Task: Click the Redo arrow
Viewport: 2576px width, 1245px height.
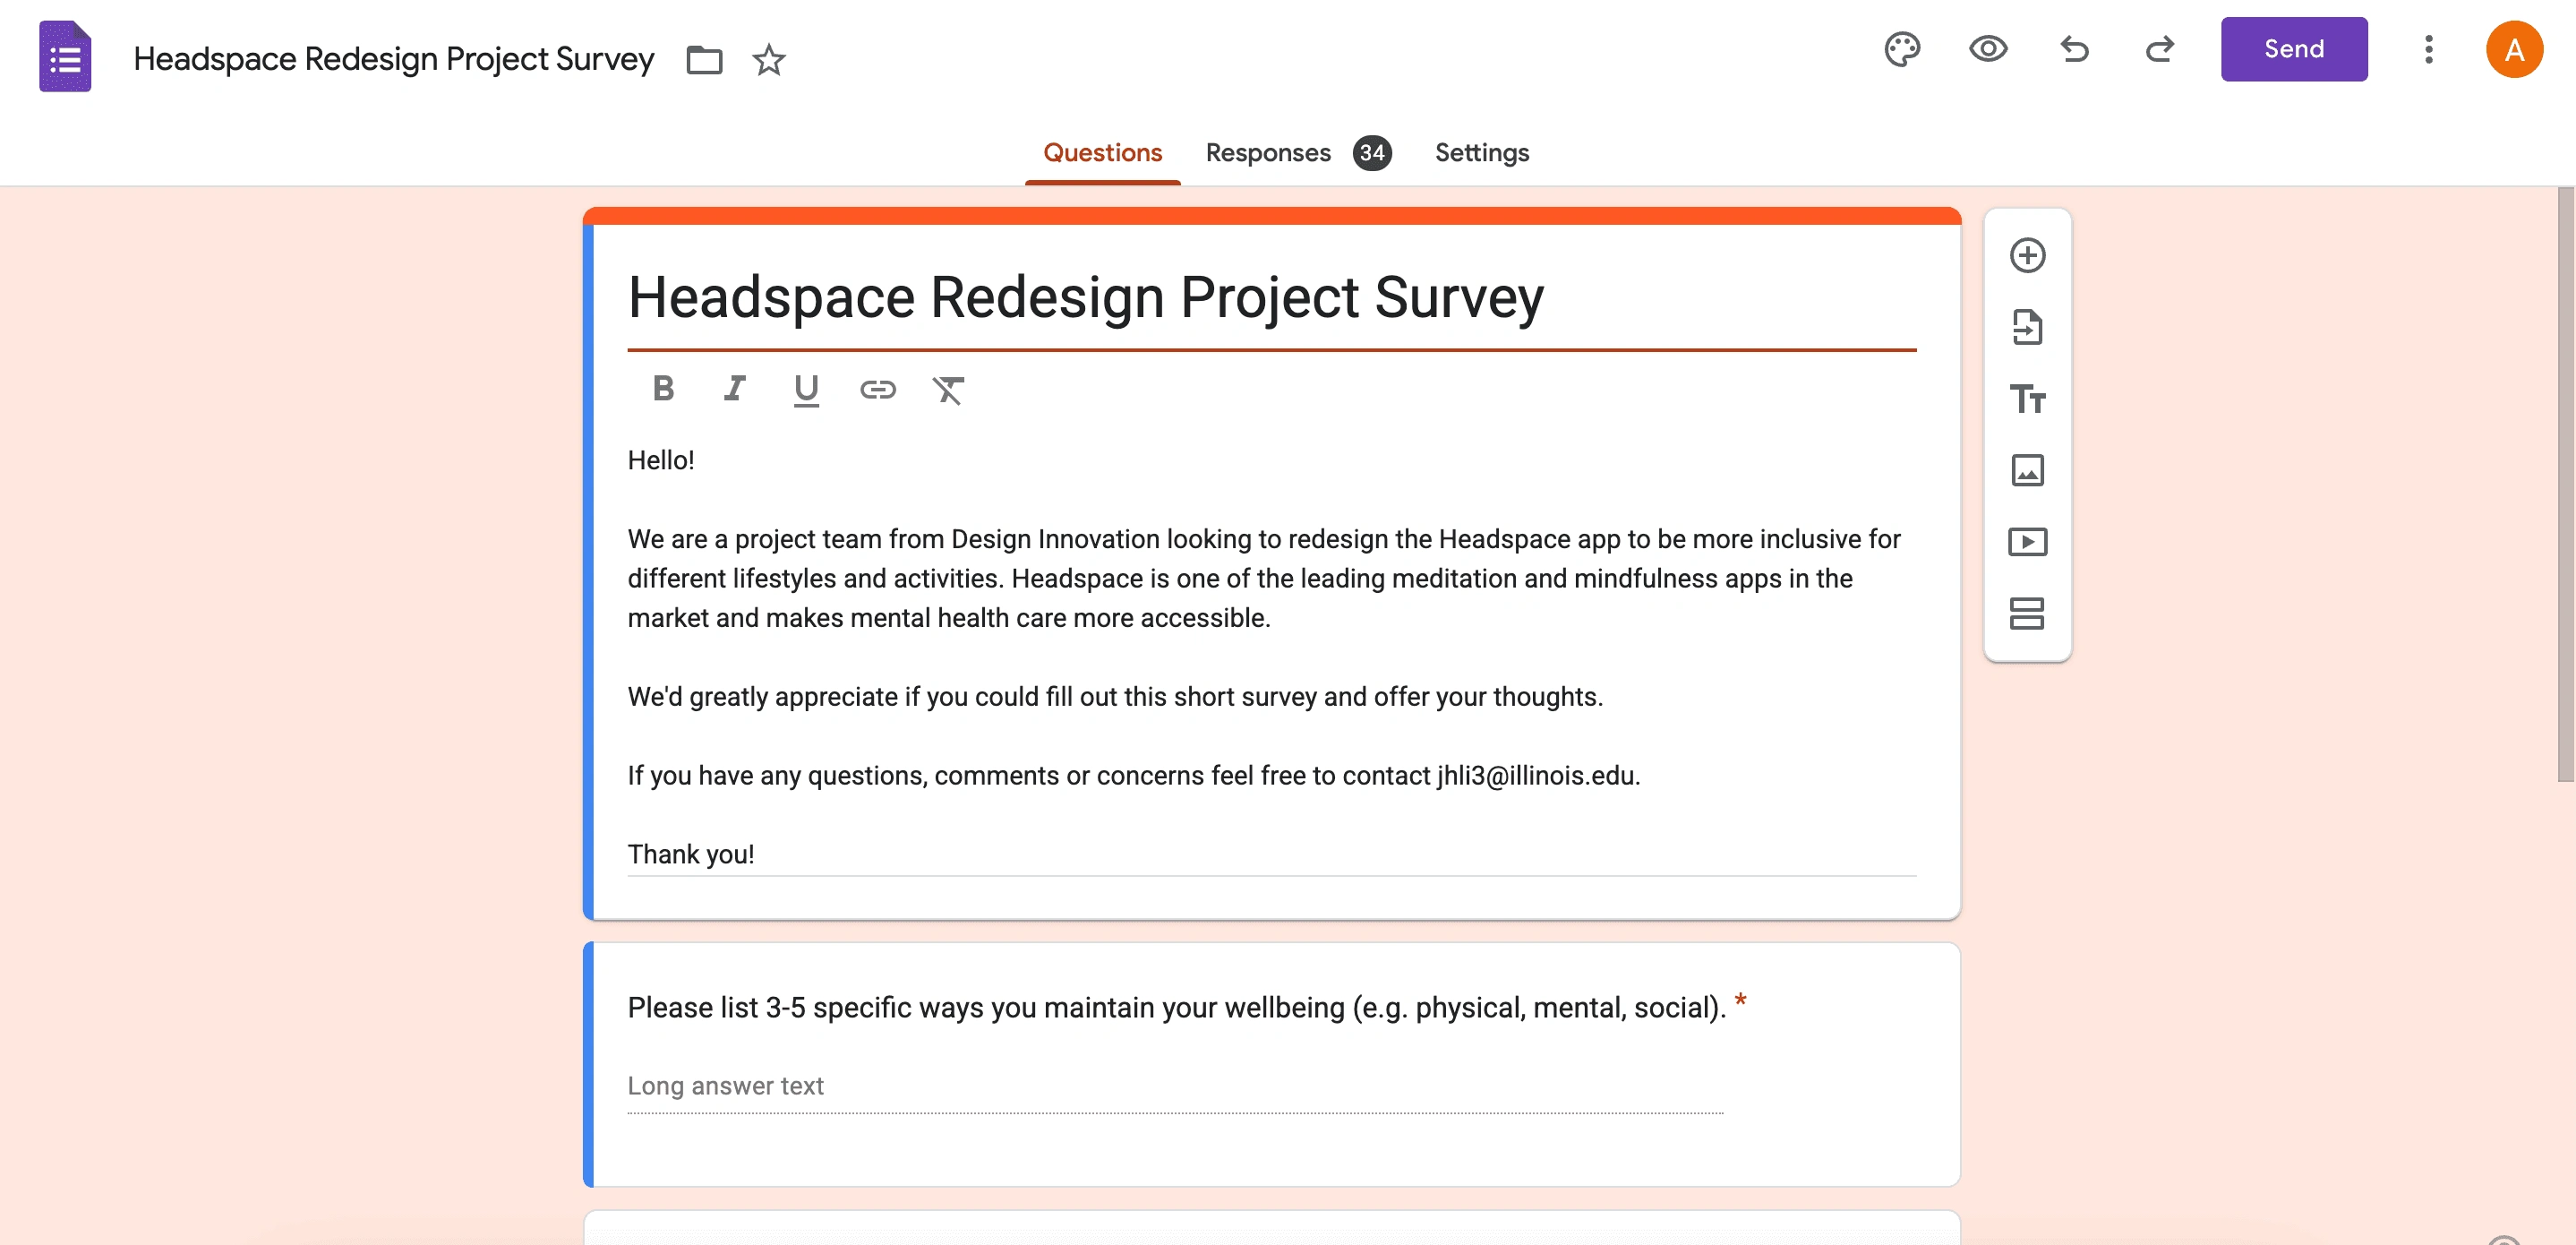Action: [x=2160, y=49]
